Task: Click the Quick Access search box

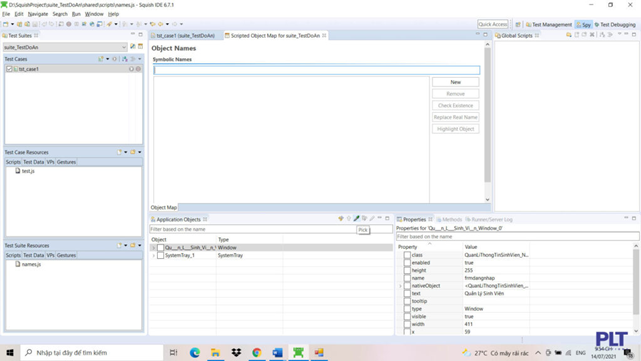Action: 493,24
